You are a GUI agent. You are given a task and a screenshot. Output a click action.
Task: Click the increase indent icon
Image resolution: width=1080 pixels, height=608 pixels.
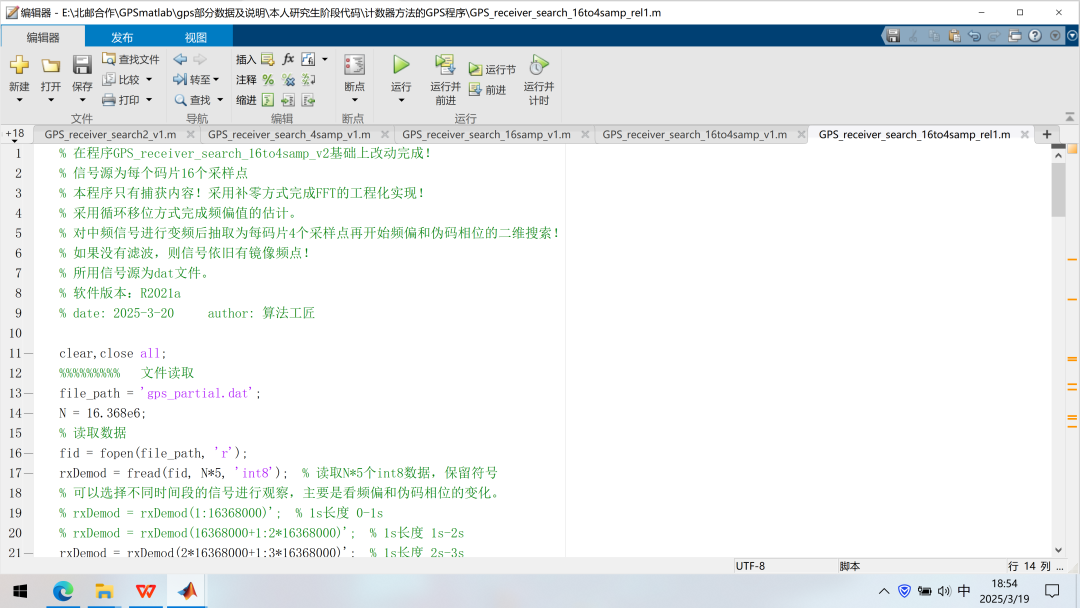288,101
